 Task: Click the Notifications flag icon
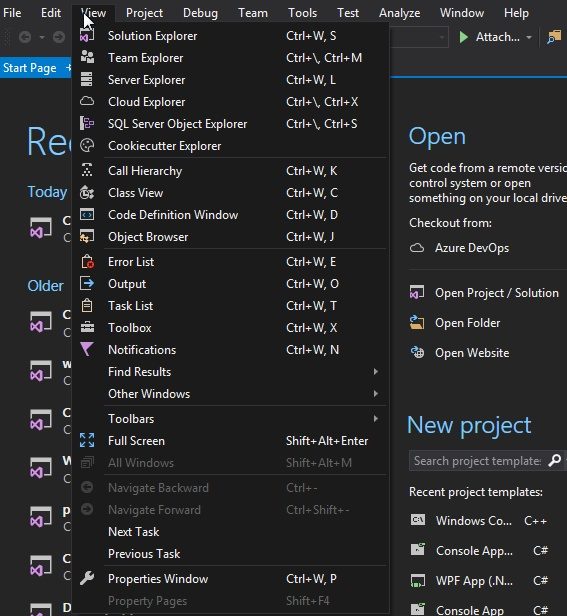[x=87, y=349]
